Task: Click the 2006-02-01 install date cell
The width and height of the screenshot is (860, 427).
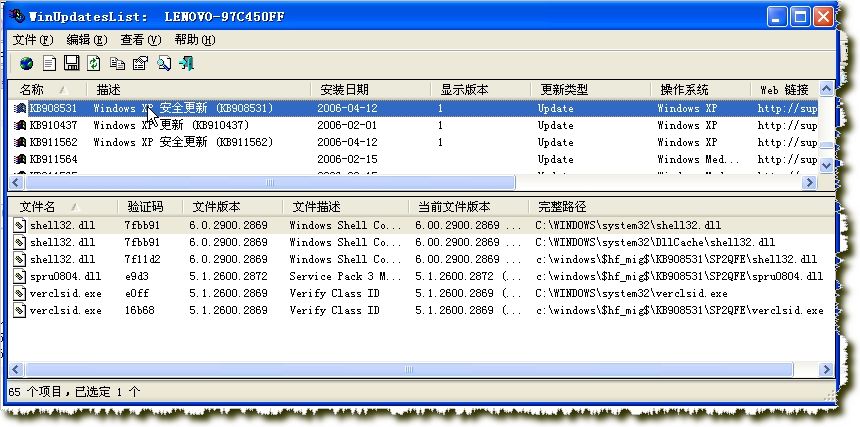Action: coord(347,126)
